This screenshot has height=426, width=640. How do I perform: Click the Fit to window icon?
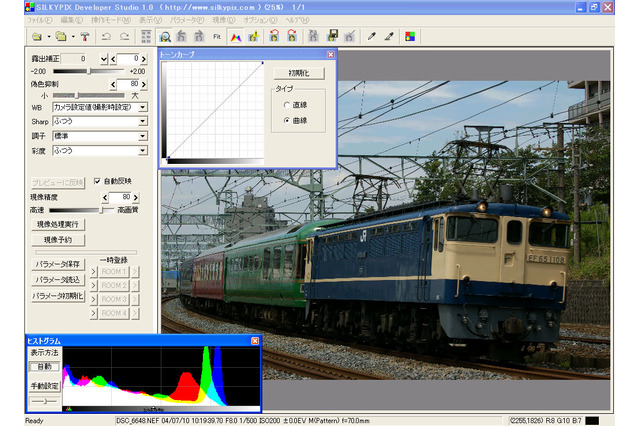point(217,36)
